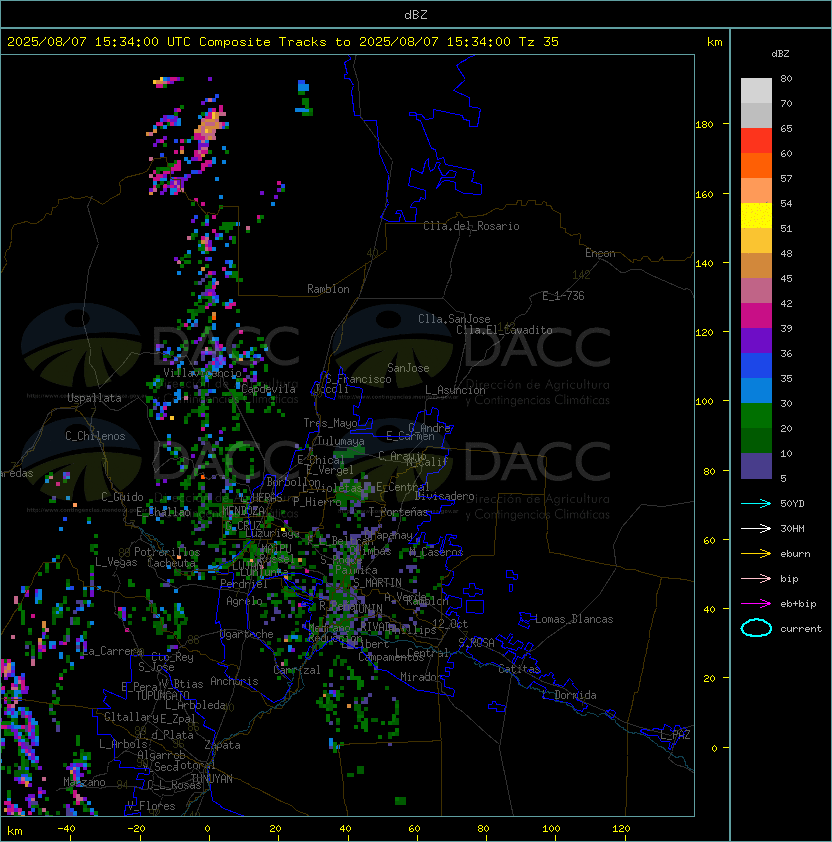Select the light grey swatch between 80 and 70
Viewport: 832px width, 842px height.
pyautogui.click(x=756, y=91)
